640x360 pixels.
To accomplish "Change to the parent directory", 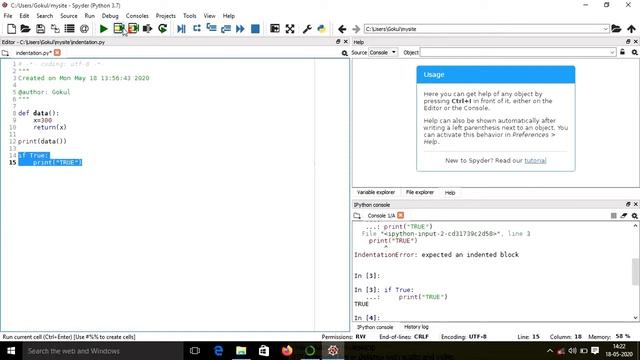I will (x=631, y=29).
